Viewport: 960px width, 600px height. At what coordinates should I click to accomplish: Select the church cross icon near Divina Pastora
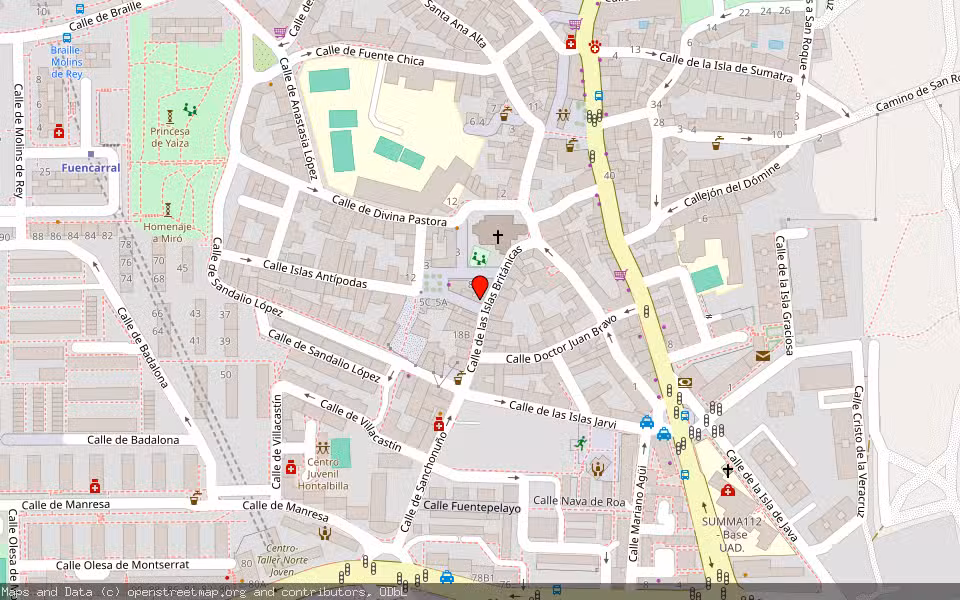coord(498,236)
